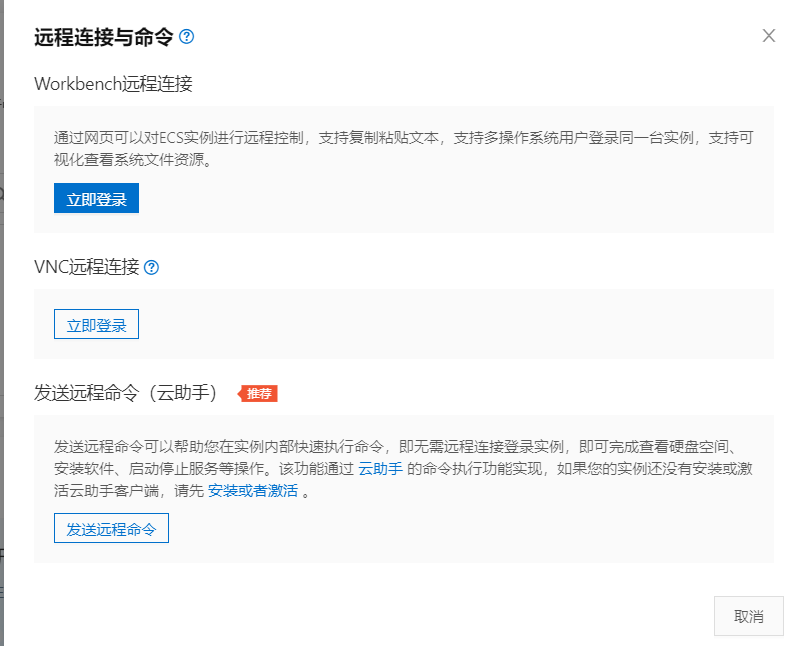
Task: Click the 发送远程命令（云助手） heading
Action: tap(125, 392)
